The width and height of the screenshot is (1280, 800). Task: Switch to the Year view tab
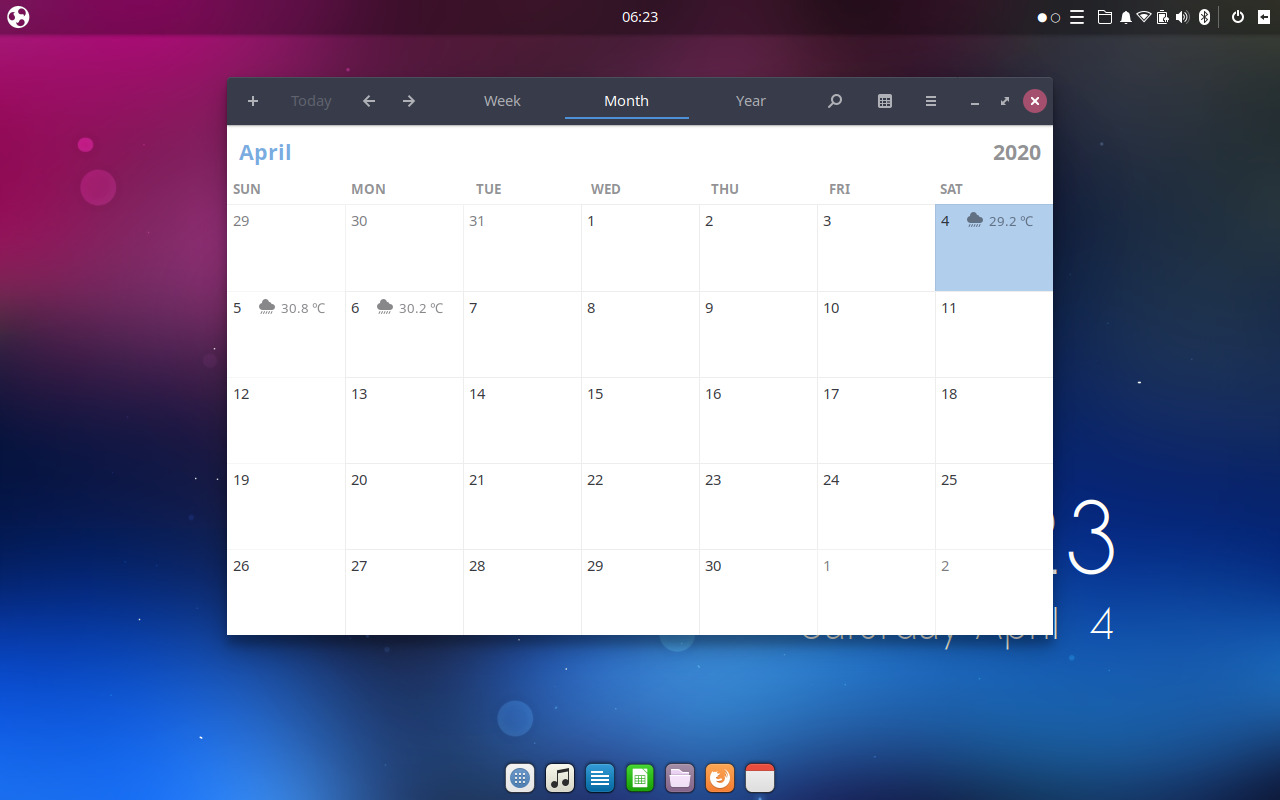pyautogui.click(x=750, y=101)
